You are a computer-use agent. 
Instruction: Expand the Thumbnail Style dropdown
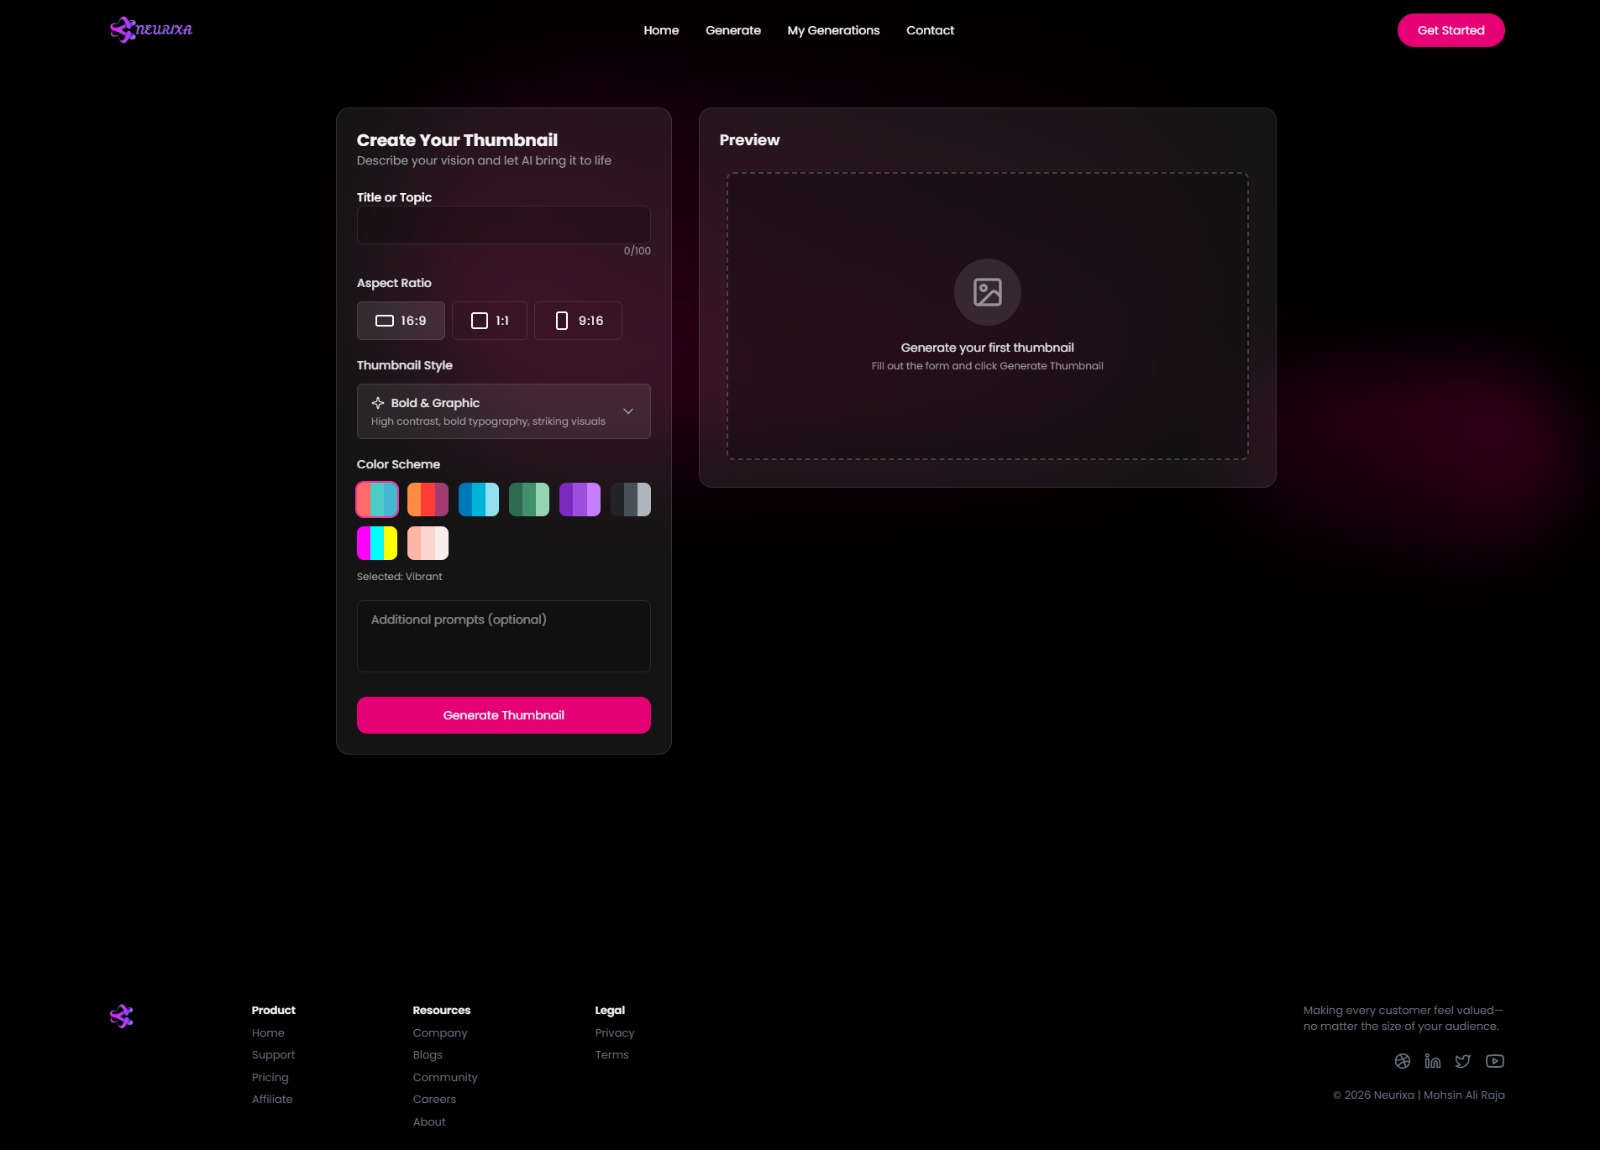click(x=503, y=411)
